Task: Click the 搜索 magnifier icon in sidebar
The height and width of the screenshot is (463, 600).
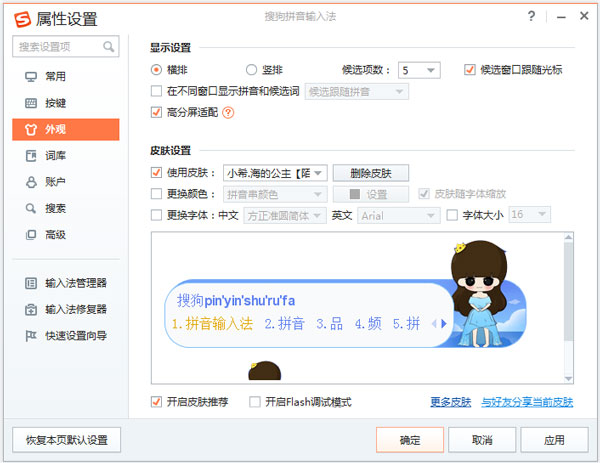Action: pyautogui.click(x=29, y=208)
